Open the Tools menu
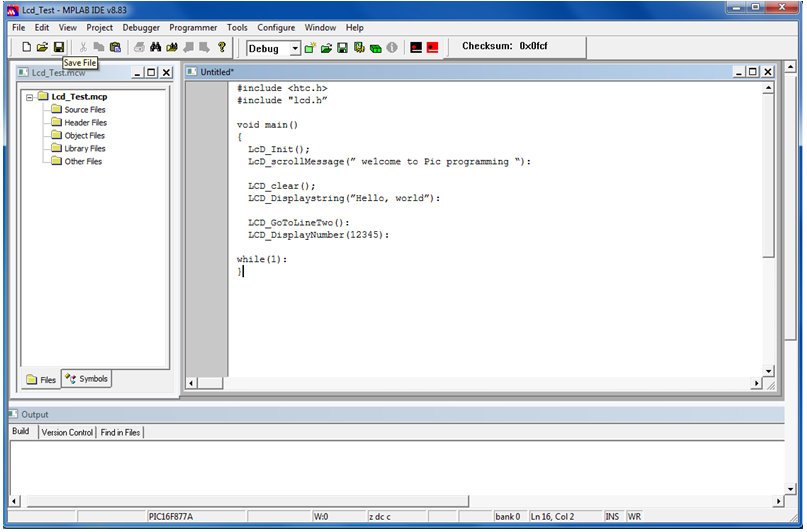The height and width of the screenshot is (532, 807). coord(237,28)
